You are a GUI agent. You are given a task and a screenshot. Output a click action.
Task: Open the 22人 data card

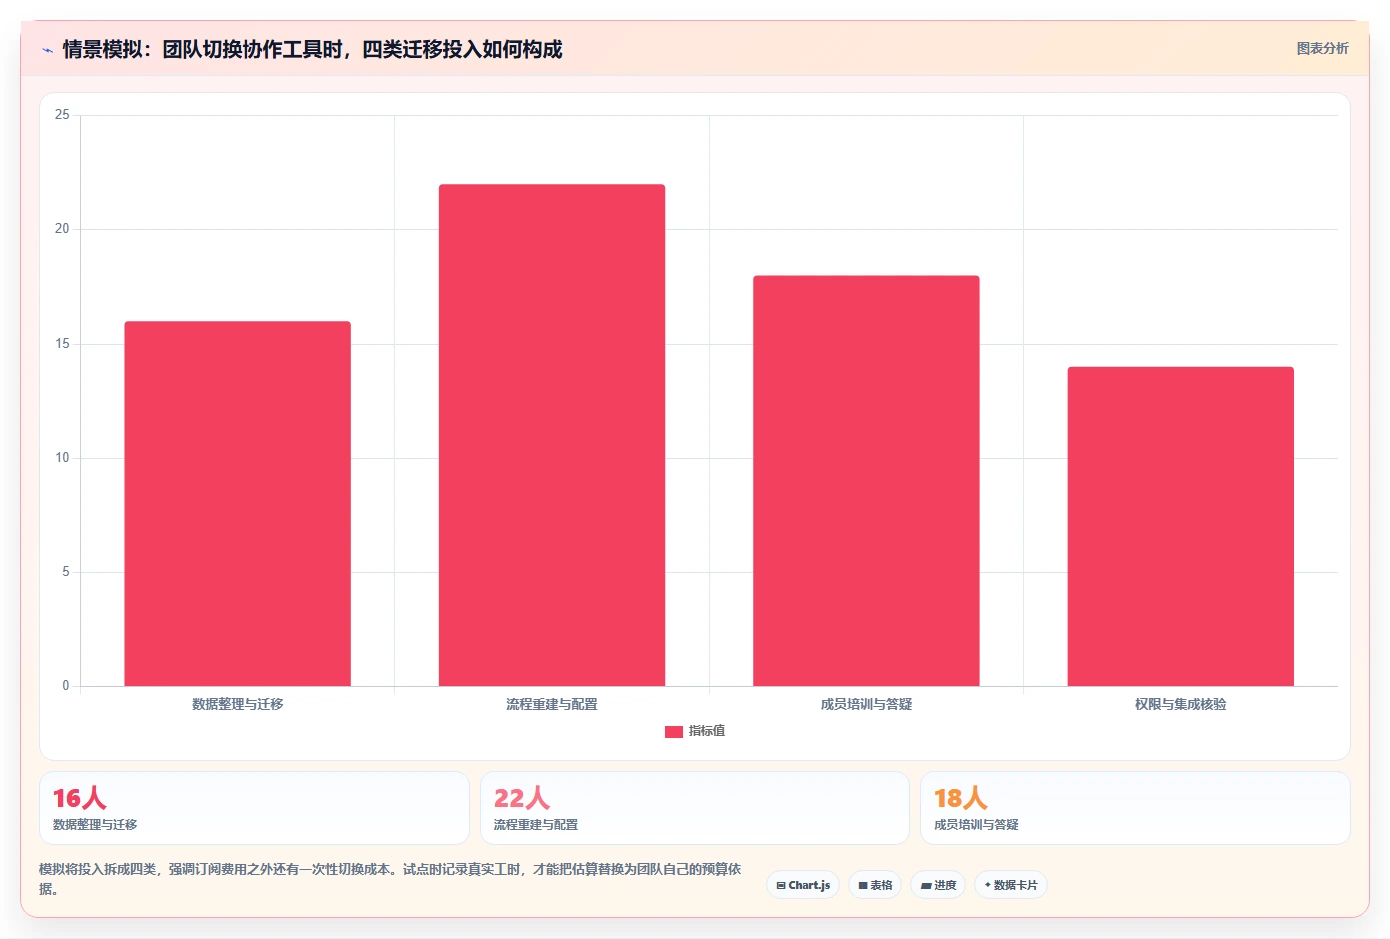pyautogui.click(x=695, y=808)
